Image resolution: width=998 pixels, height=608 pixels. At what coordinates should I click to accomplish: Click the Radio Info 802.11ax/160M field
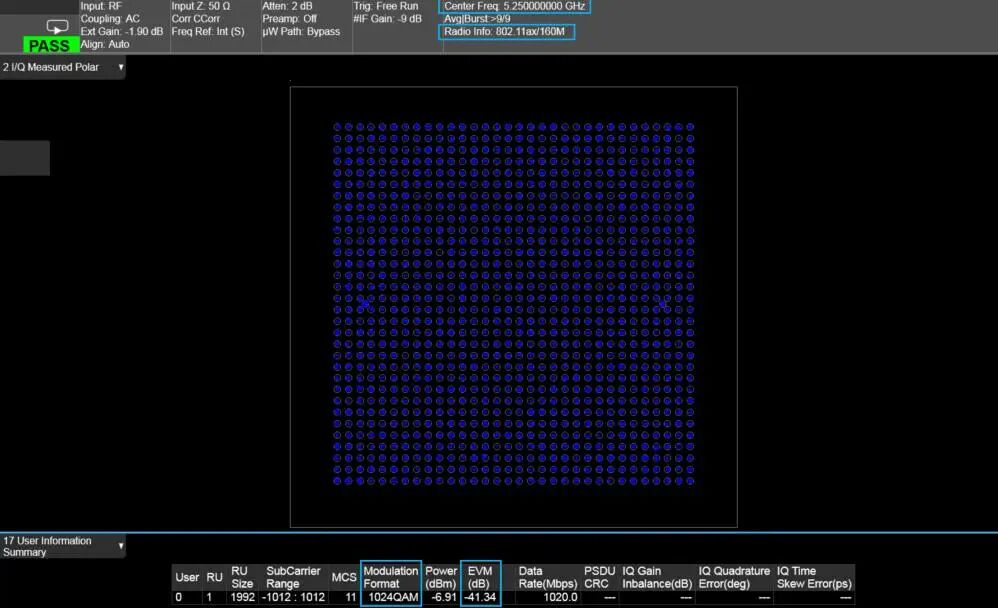508,32
